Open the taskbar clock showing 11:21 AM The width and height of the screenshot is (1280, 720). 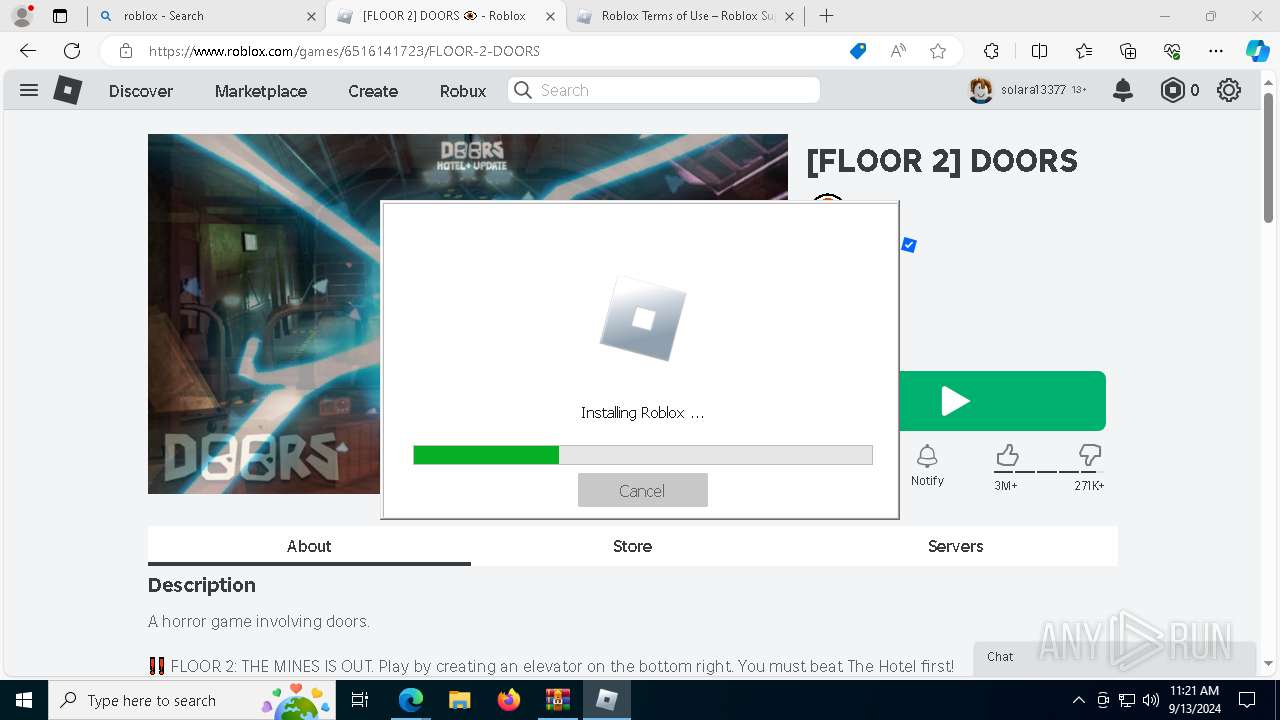(1195, 700)
